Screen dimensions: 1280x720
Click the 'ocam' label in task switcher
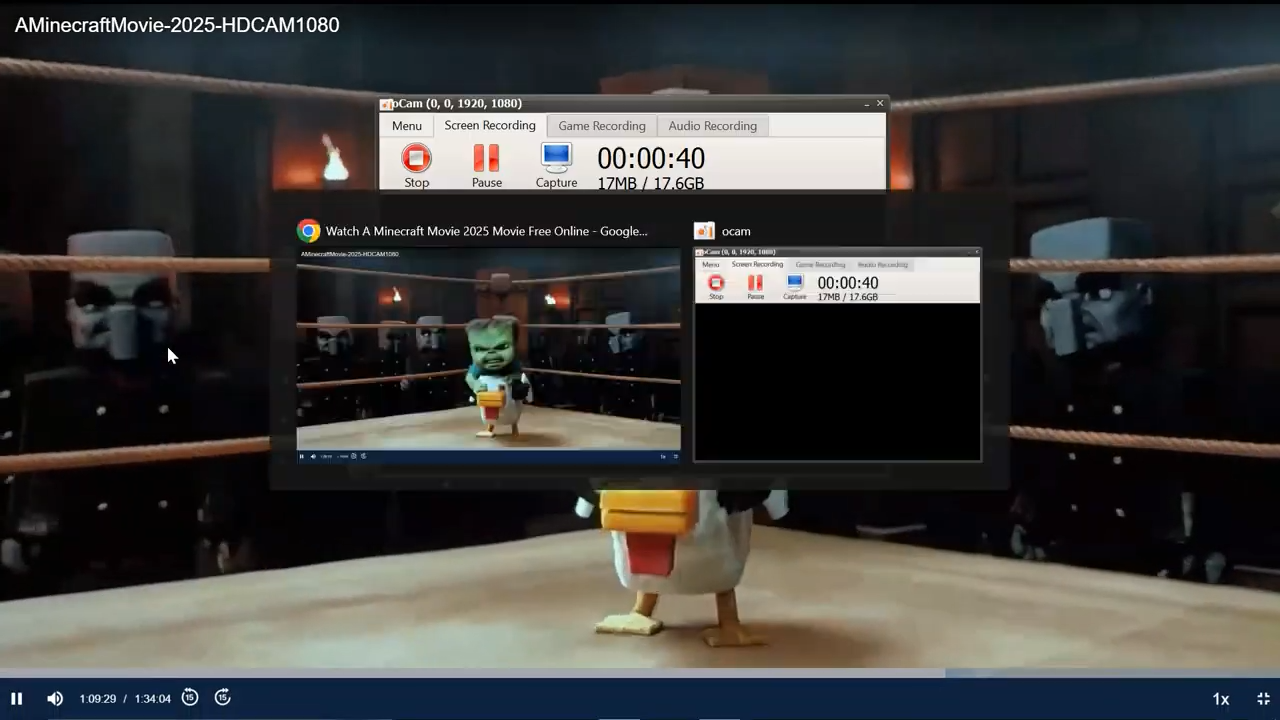(736, 231)
